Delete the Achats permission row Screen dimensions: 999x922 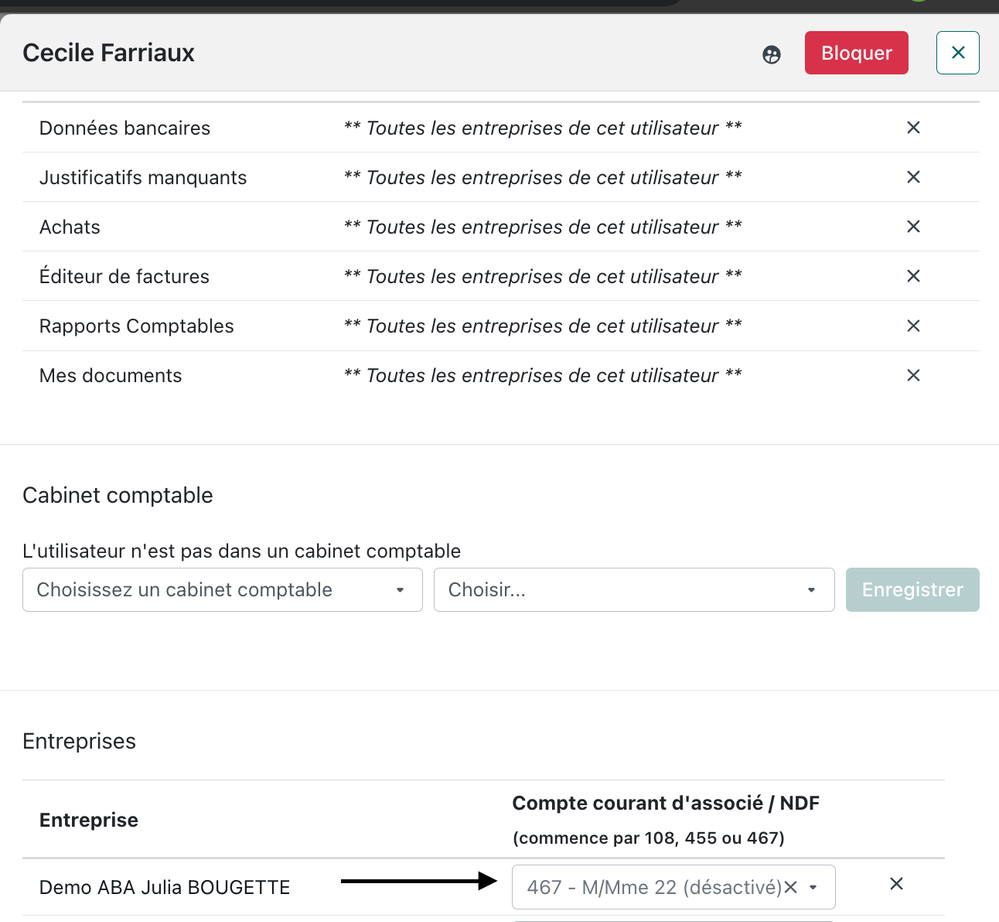(x=913, y=227)
